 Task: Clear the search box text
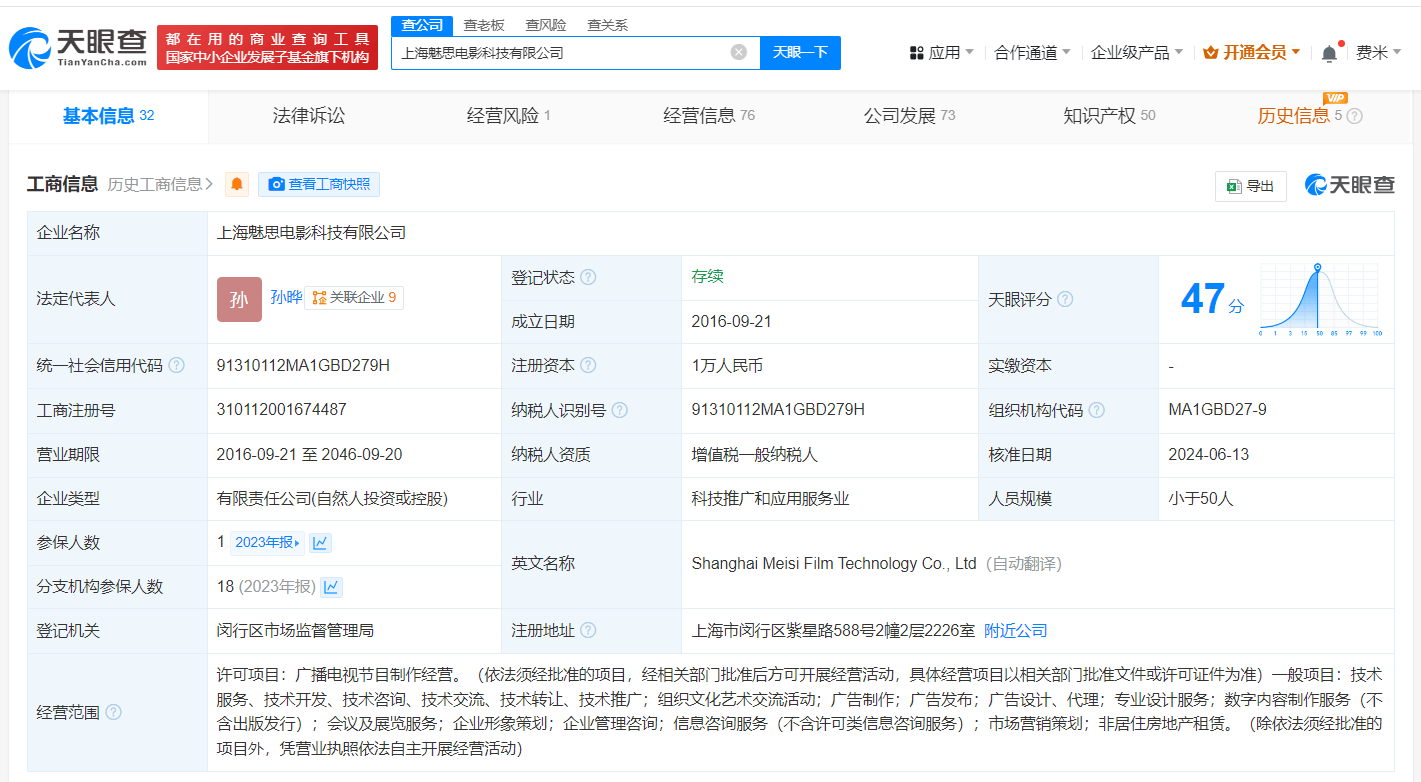coord(739,52)
